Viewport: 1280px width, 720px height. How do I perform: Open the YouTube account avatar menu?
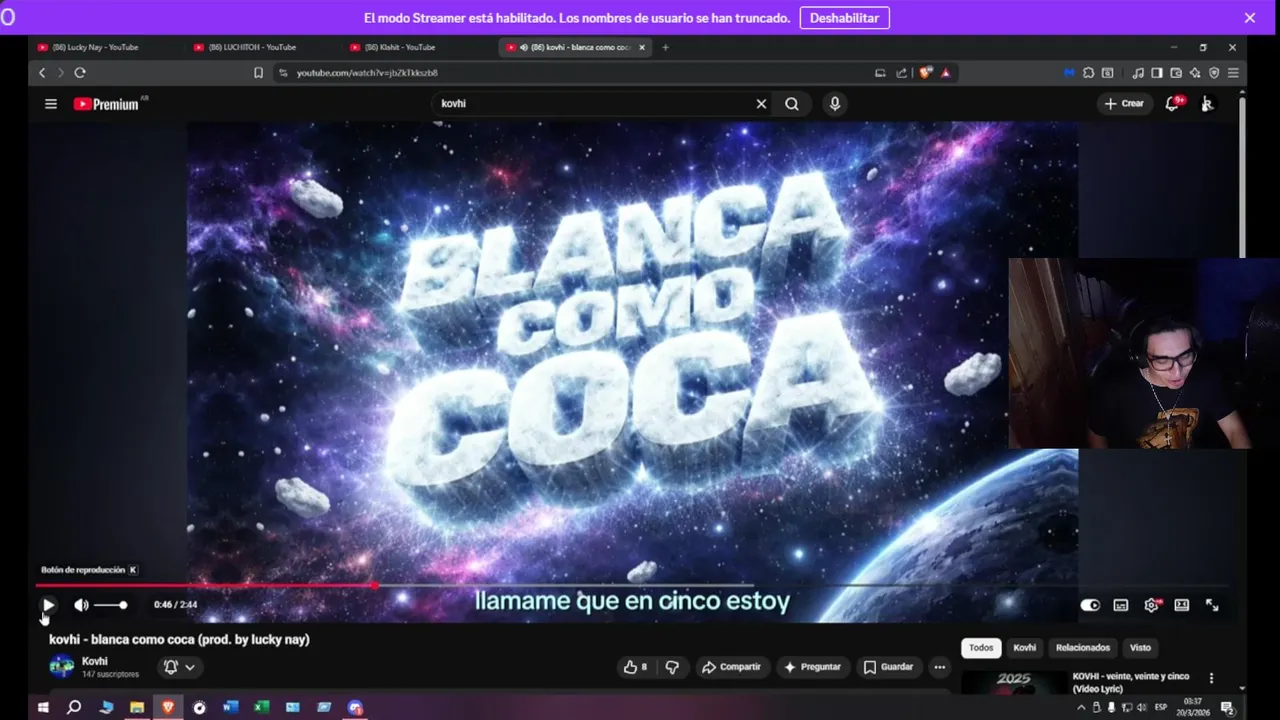coord(1208,104)
